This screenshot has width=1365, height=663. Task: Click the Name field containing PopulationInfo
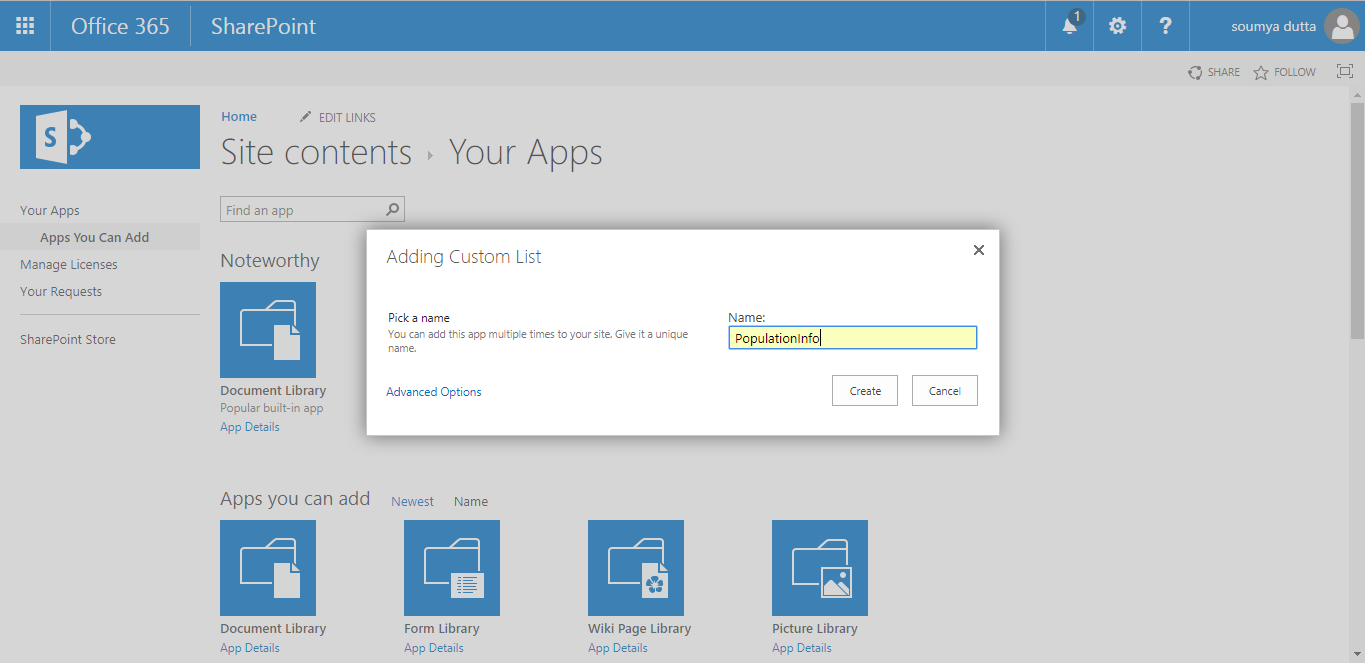pyautogui.click(x=852, y=337)
